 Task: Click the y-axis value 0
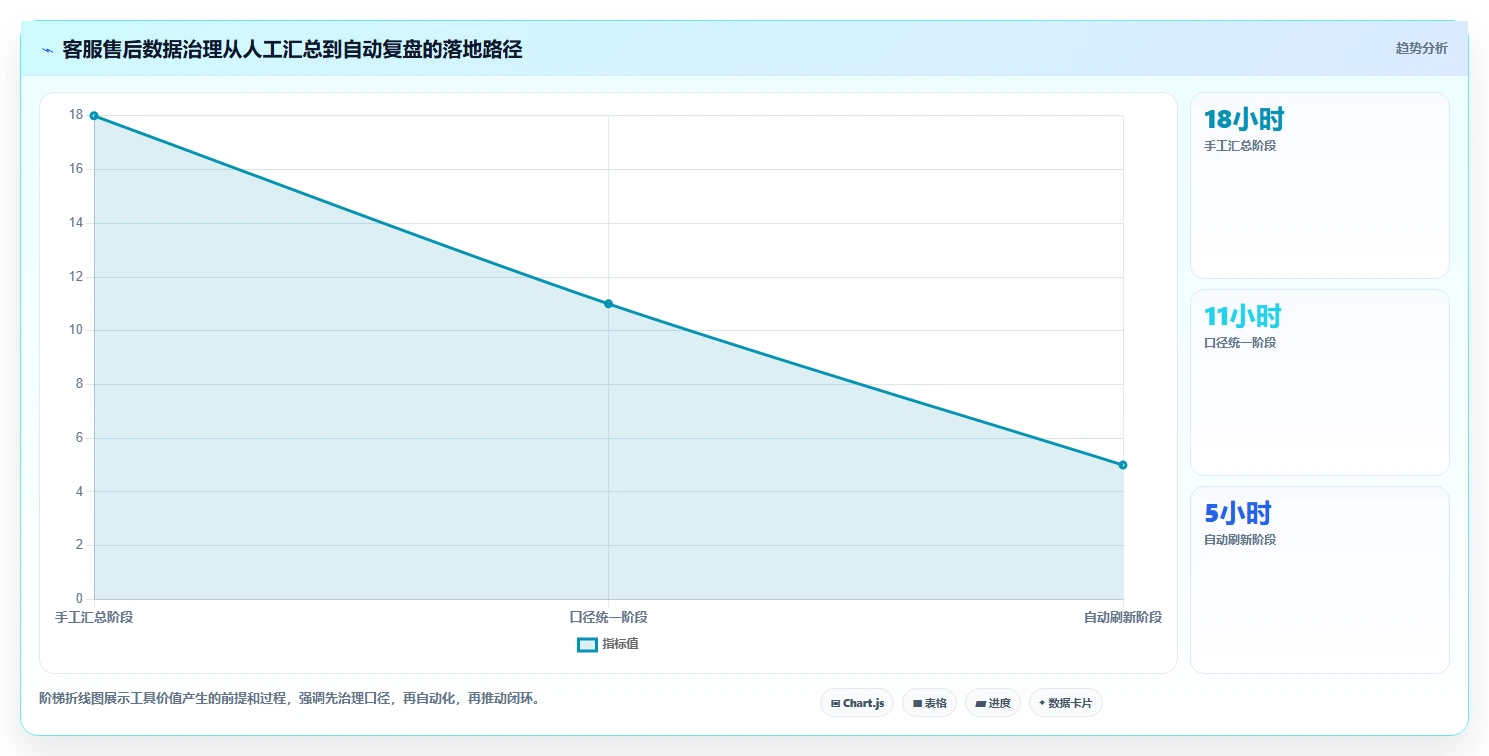79,599
